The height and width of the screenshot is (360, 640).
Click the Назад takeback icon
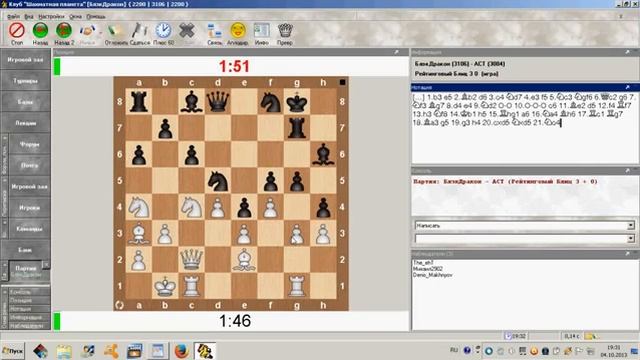[x=40, y=31]
